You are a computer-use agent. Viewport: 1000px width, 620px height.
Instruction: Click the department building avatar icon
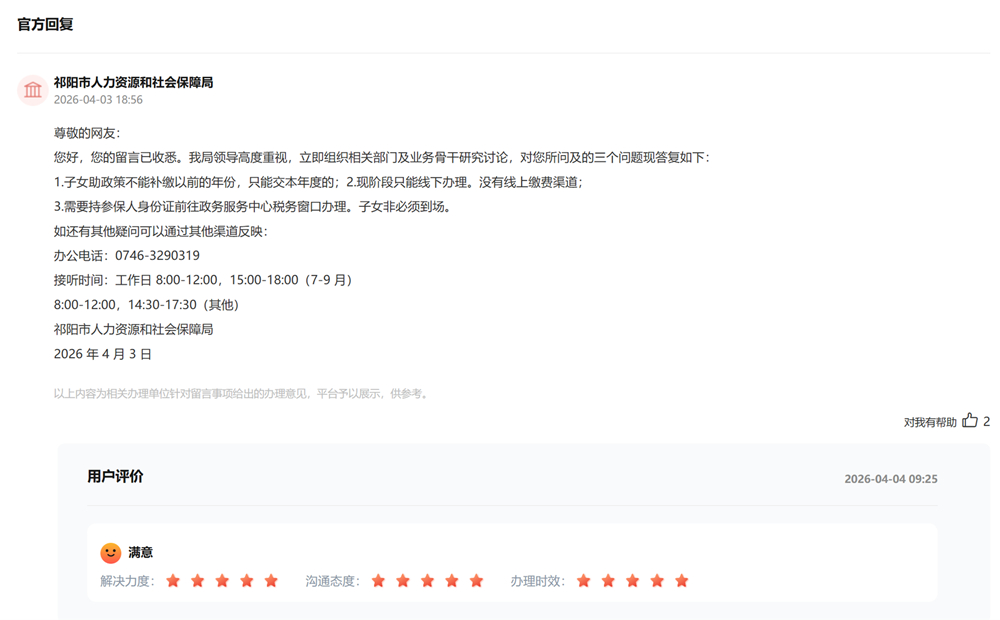point(33,90)
